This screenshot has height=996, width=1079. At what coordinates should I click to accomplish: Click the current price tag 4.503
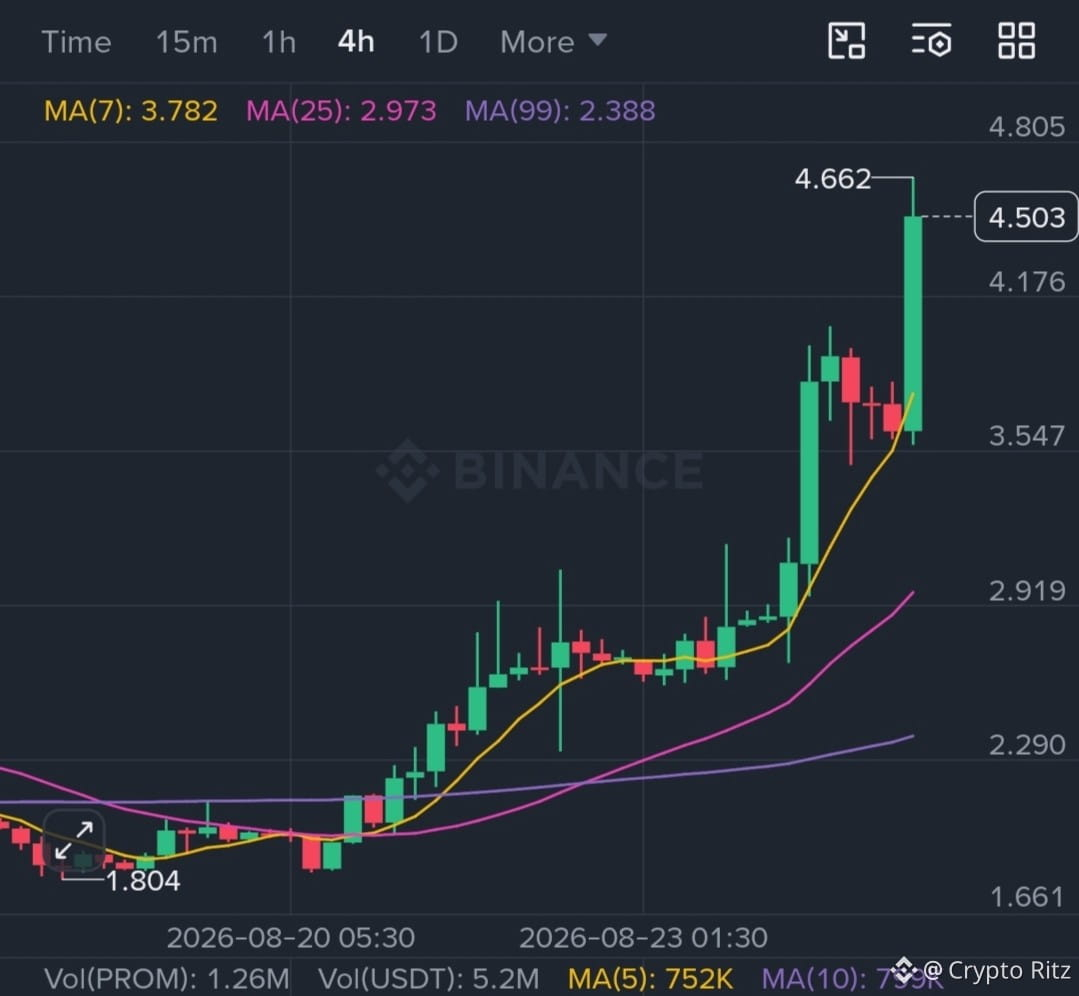coord(1026,217)
